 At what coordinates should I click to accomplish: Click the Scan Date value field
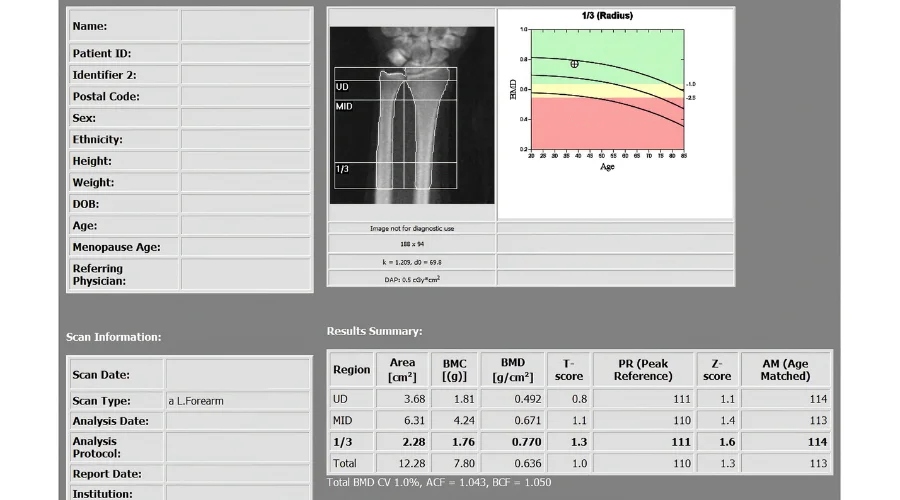pyautogui.click(x=238, y=374)
